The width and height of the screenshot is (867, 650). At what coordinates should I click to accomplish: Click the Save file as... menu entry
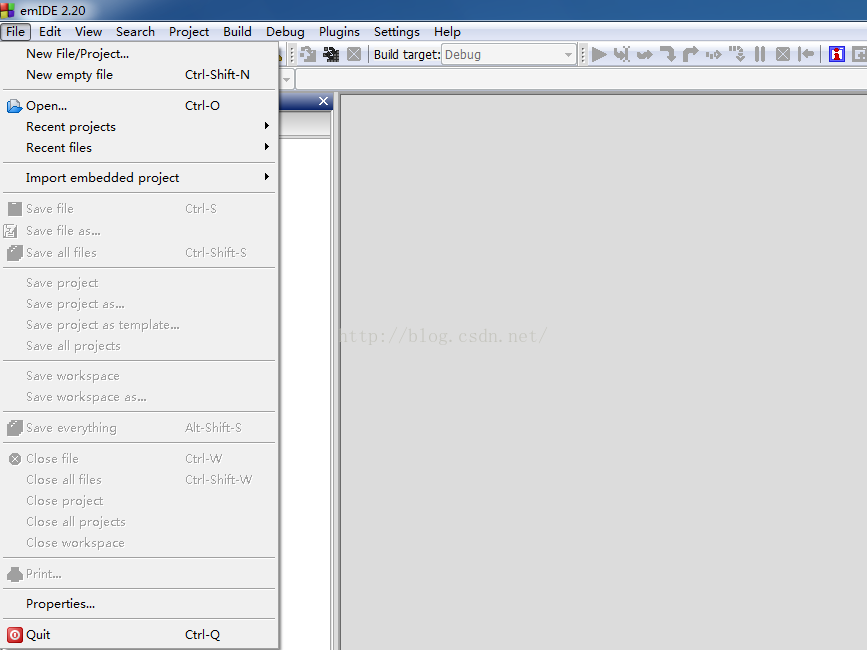(139, 230)
